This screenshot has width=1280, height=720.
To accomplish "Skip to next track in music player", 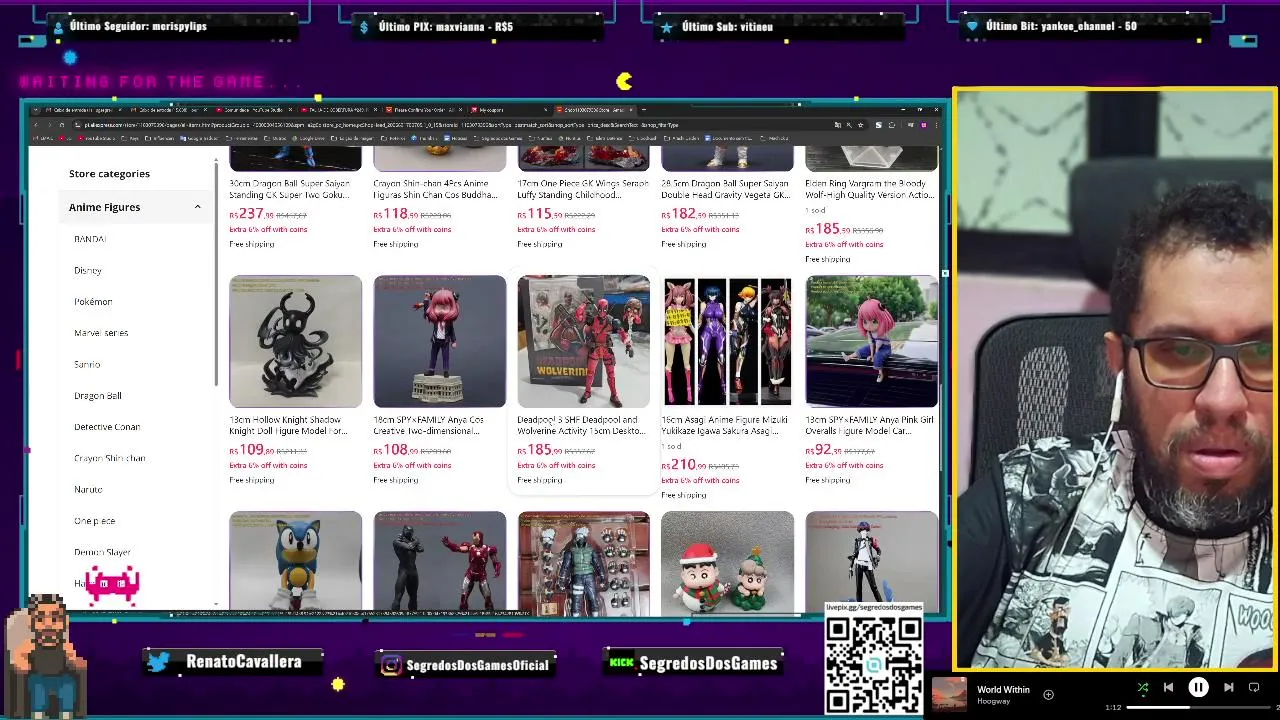I will pyautogui.click(x=1228, y=688).
